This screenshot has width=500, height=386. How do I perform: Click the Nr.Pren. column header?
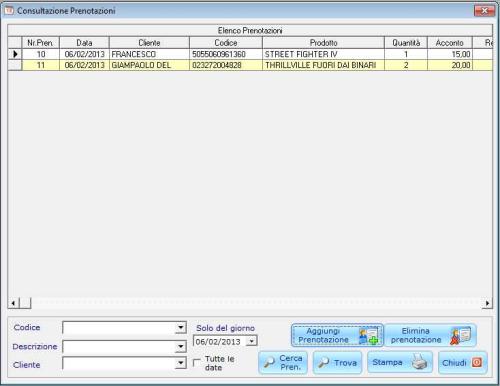tap(40, 43)
